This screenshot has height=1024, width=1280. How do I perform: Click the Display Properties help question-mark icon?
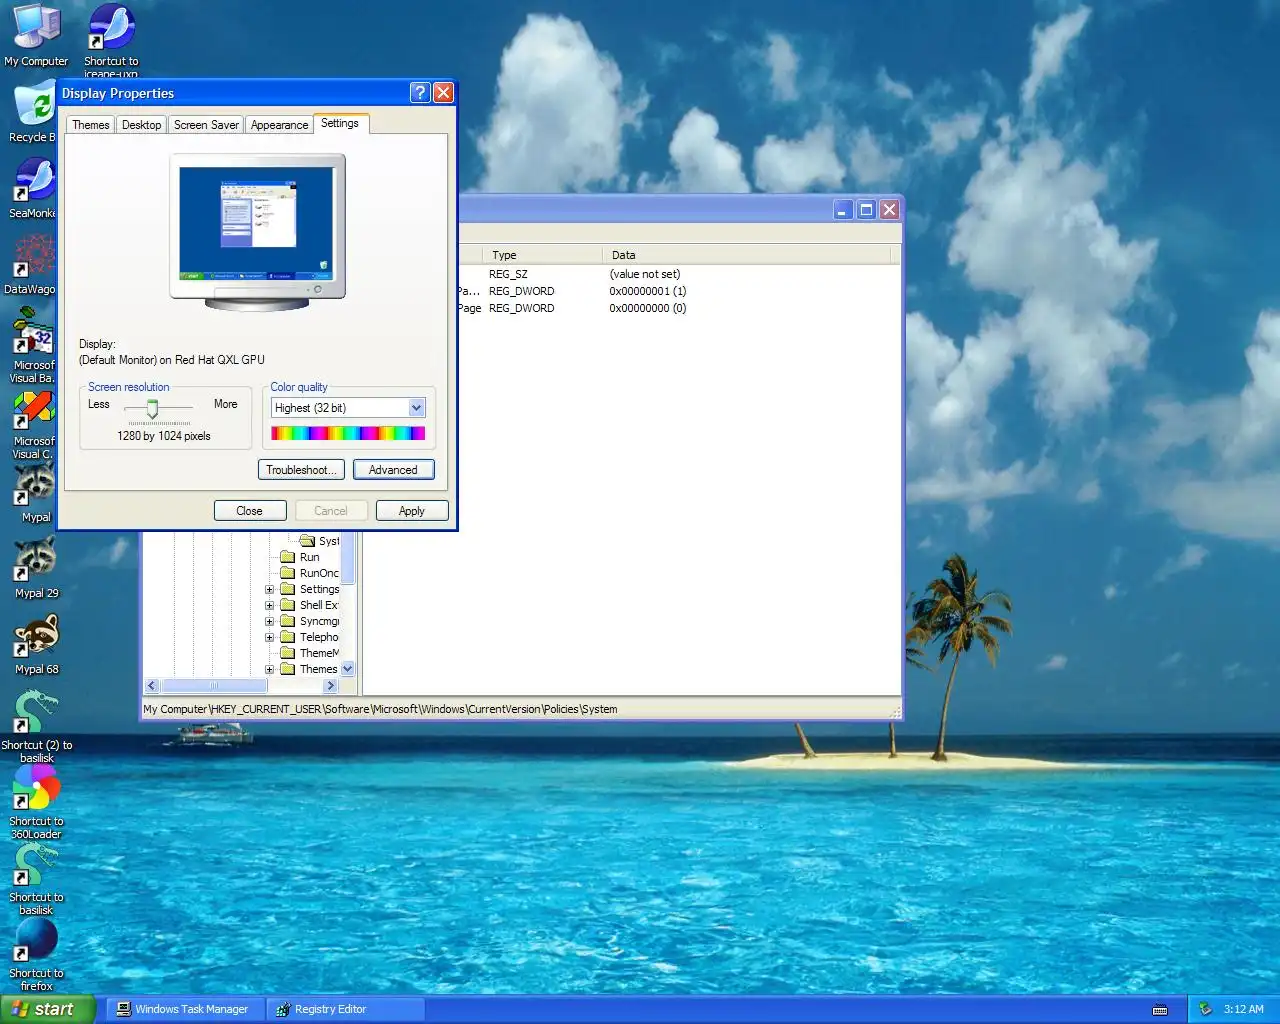coord(420,93)
